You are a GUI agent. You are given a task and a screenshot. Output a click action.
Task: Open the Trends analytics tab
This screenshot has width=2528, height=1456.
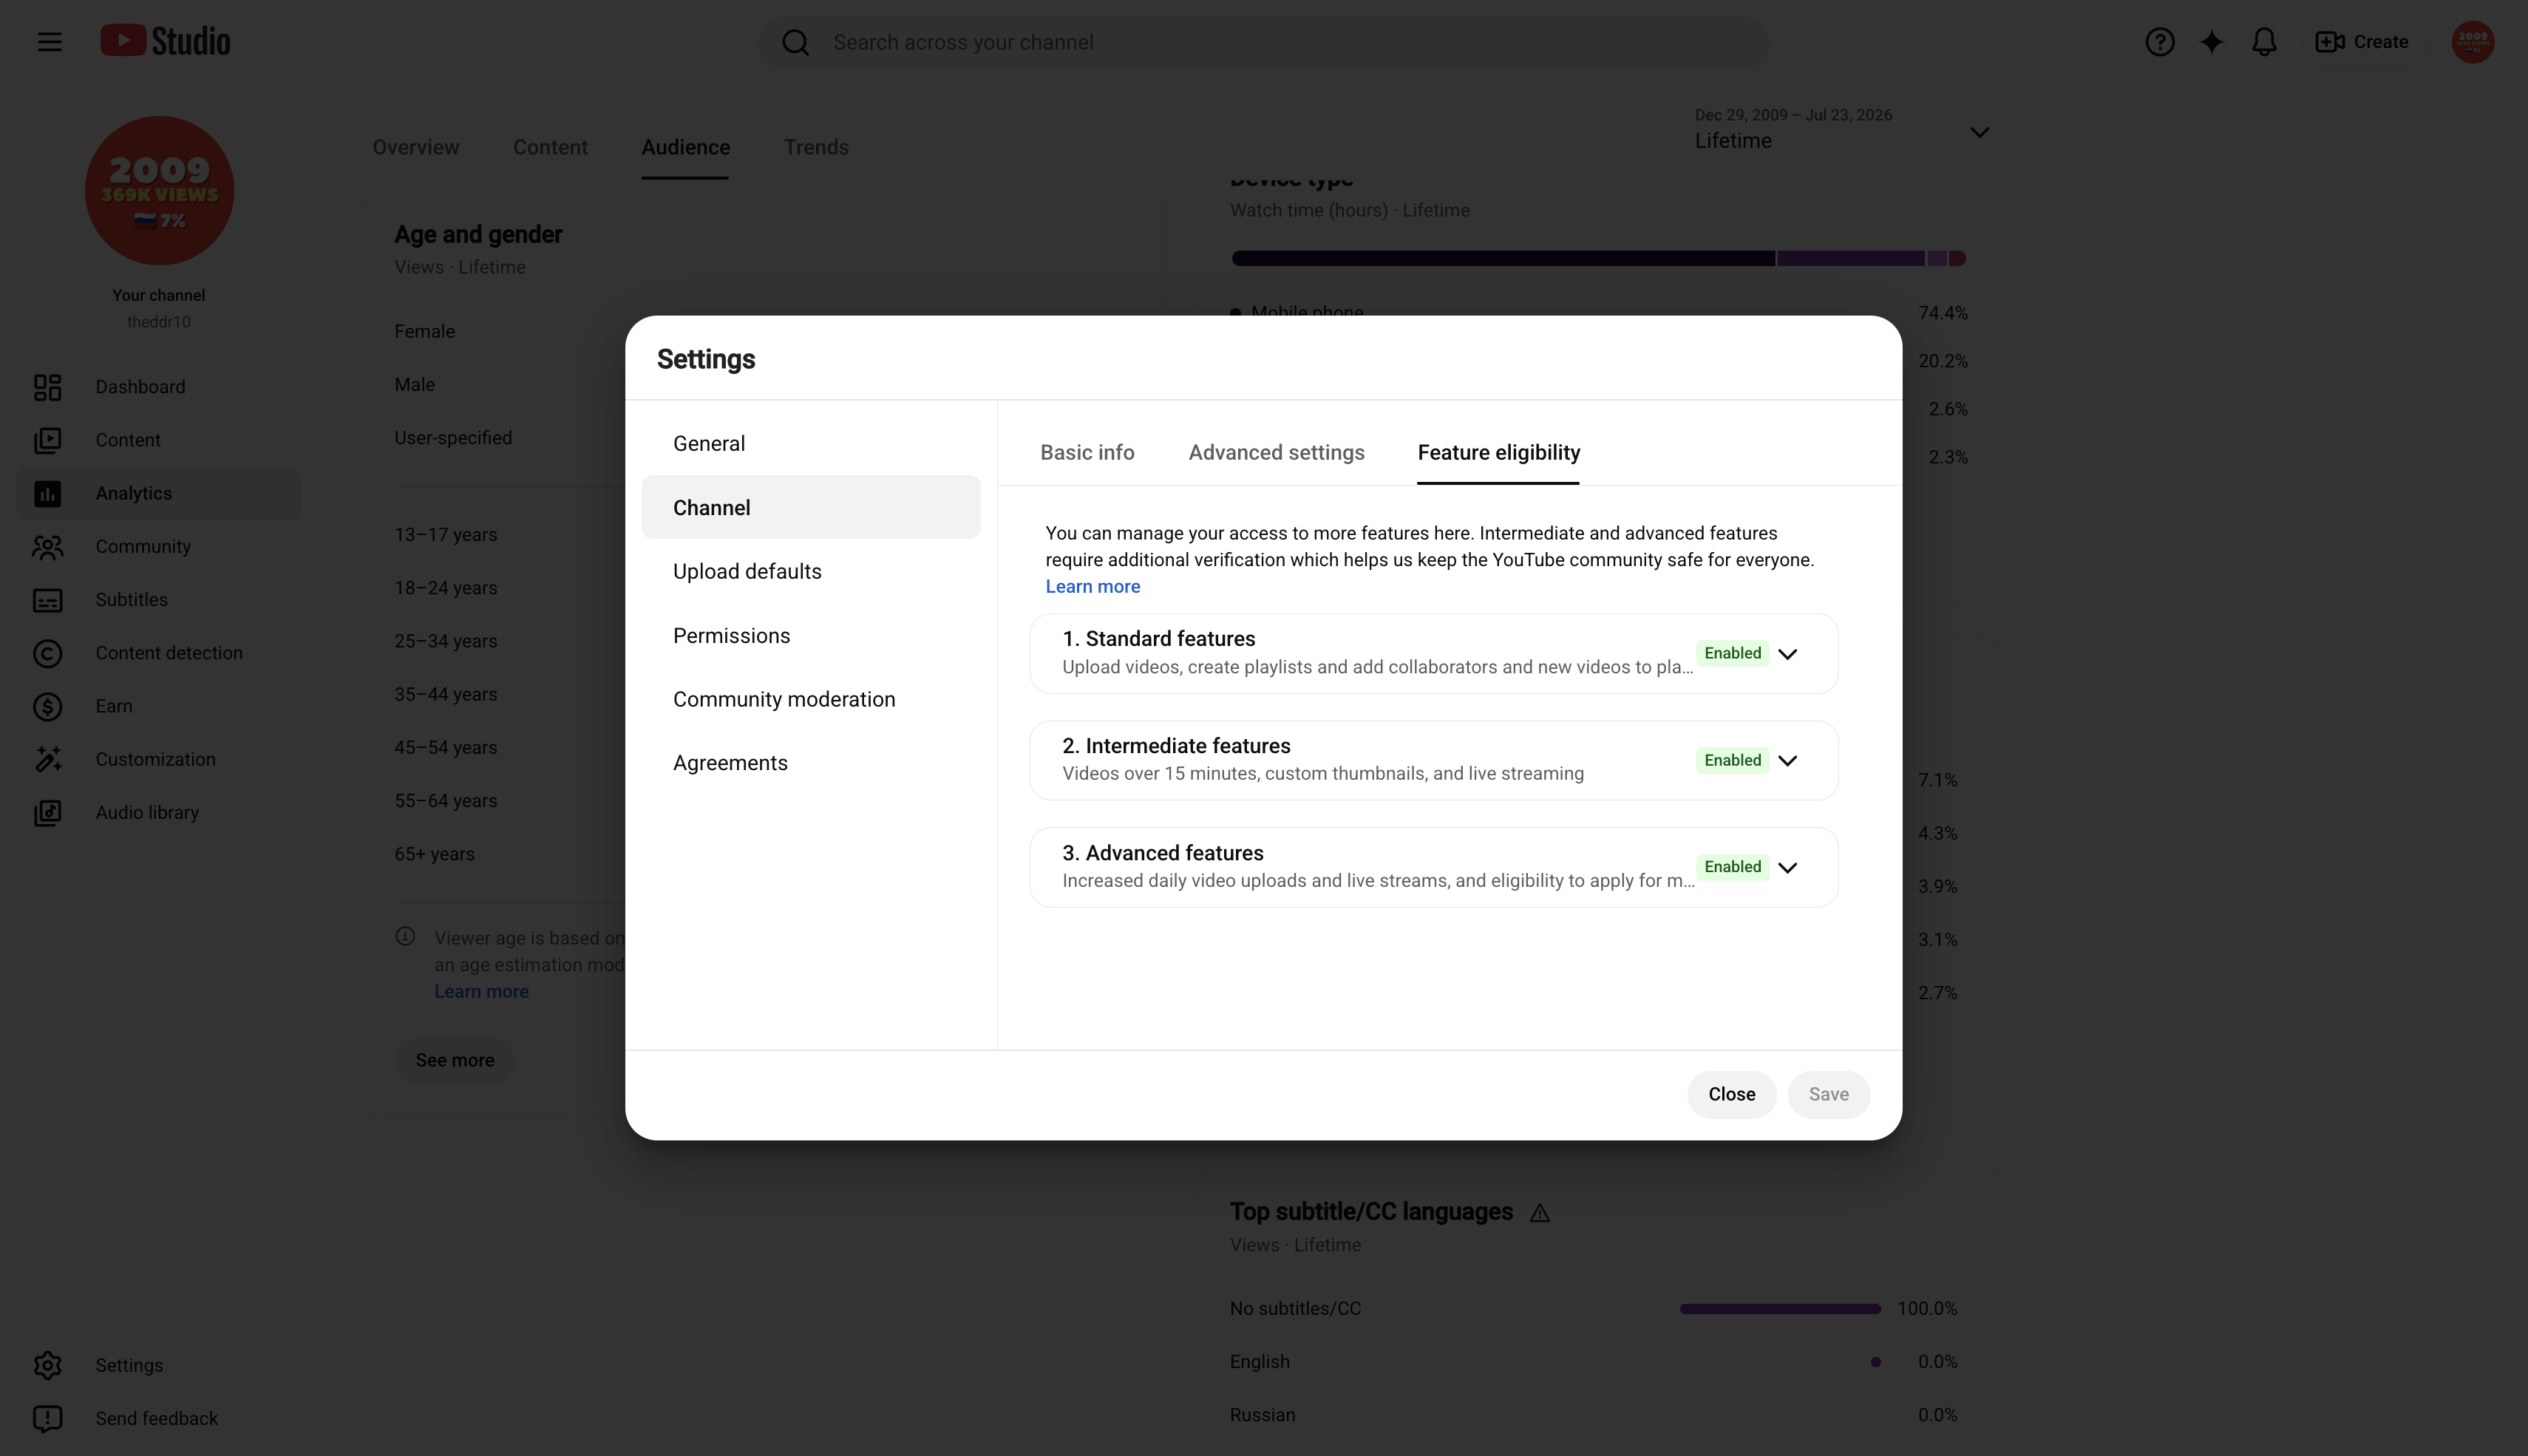(x=816, y=147)
